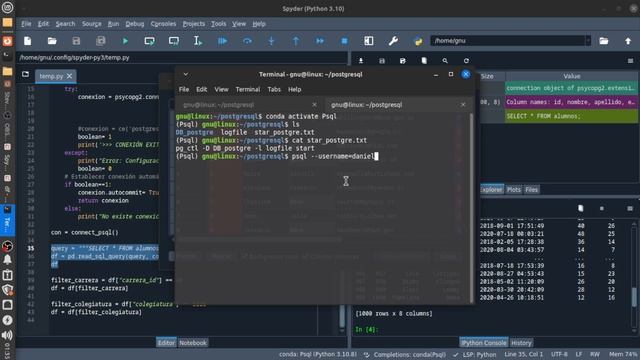Run selection or current line icon
Screen dimensions: 640x360
pos(198,41)
